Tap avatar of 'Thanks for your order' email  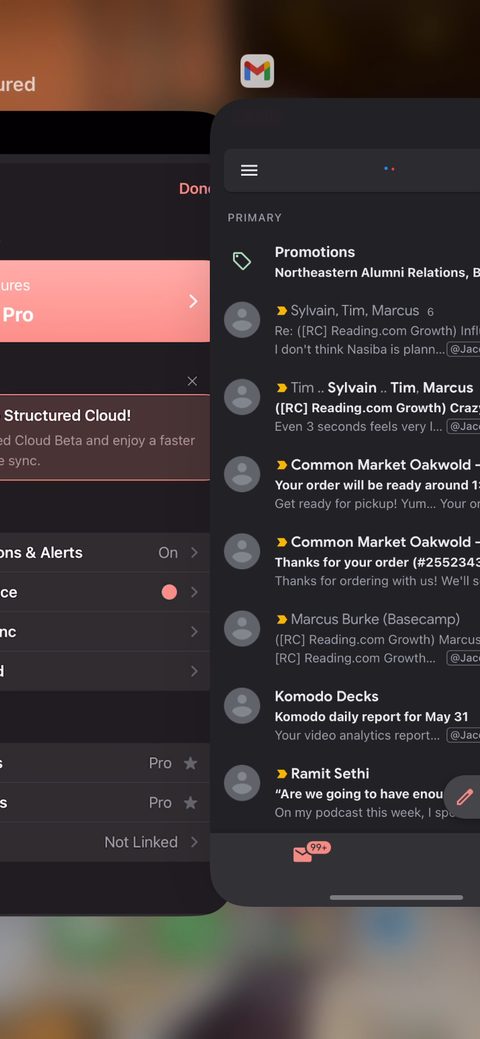tap(242, 551)
